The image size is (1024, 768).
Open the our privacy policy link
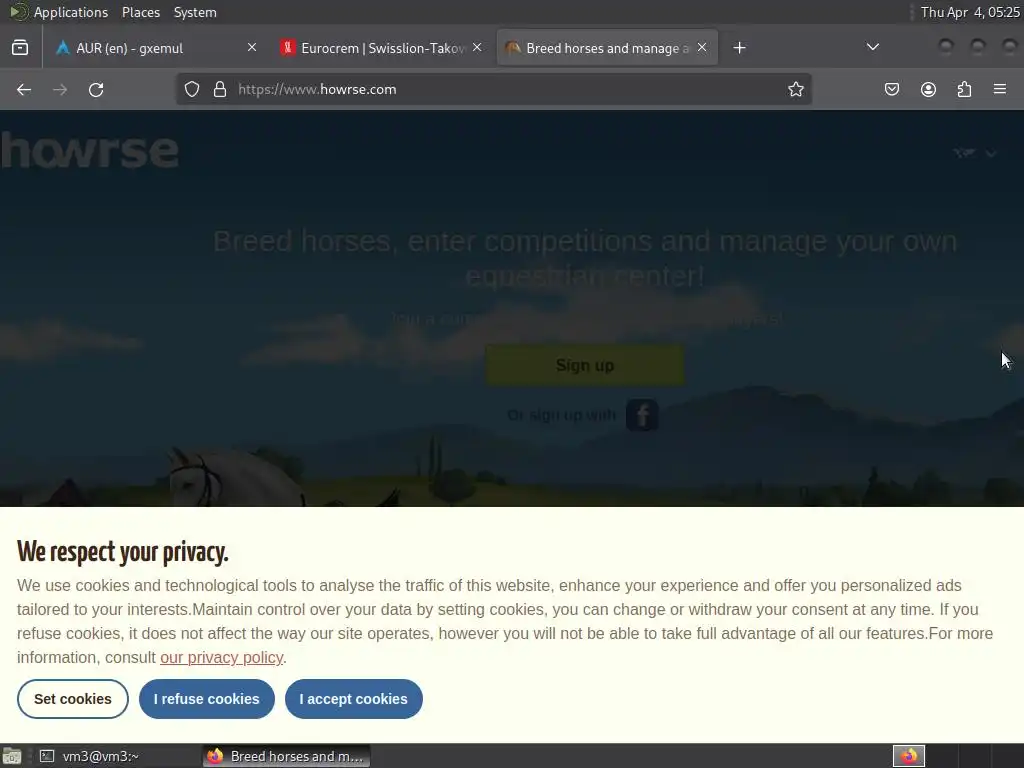click(221, 658)
